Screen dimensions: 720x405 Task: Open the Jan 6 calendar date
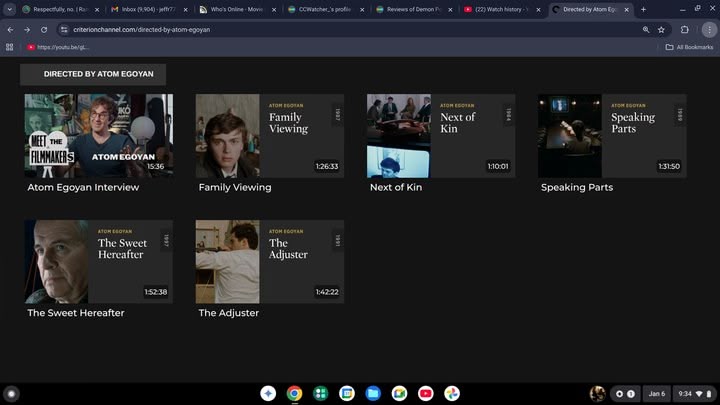tap(656, 394)
